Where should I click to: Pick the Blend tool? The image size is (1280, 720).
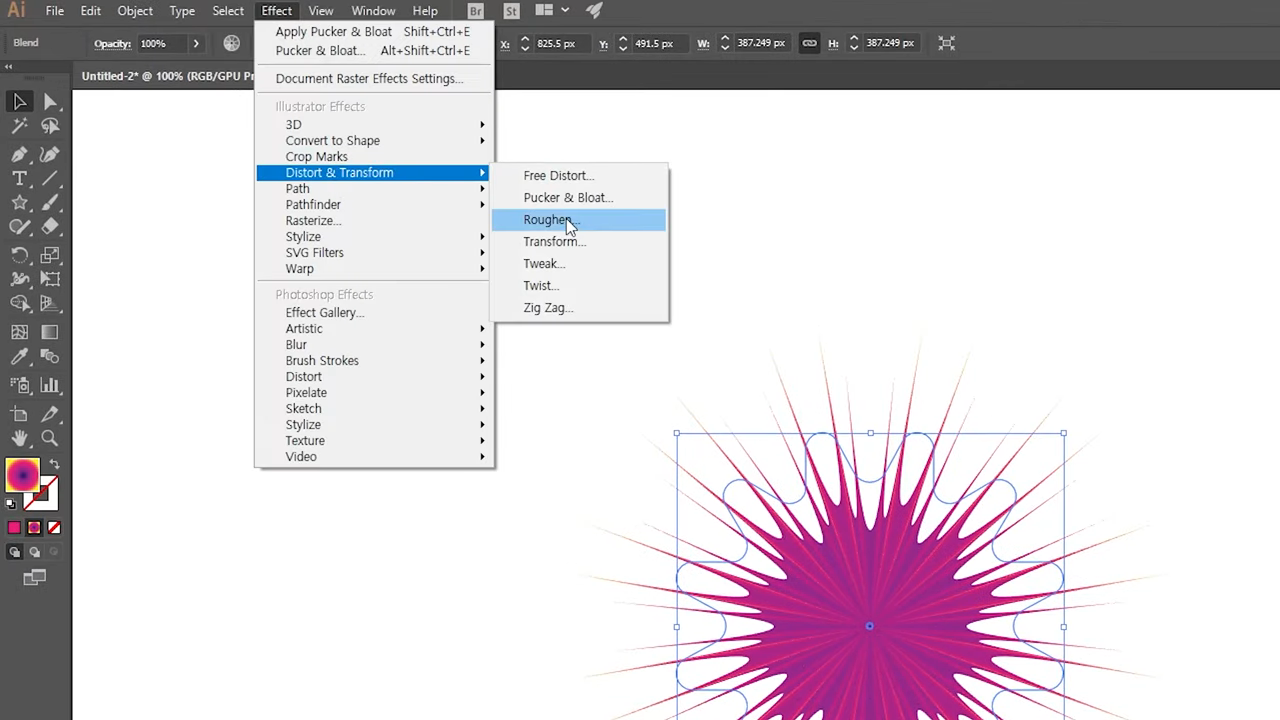click(x=51, y=357)
